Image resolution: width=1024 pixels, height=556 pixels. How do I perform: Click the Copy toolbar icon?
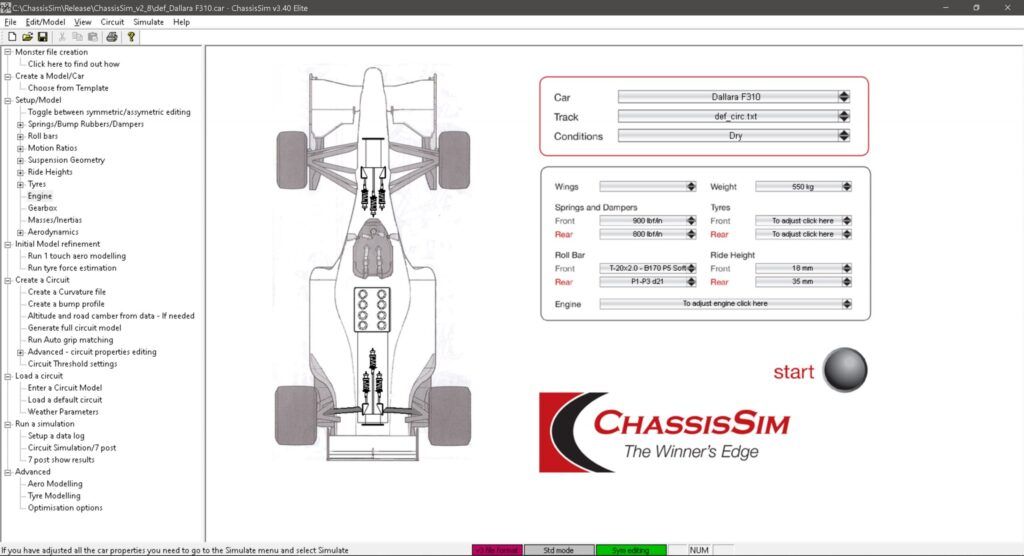(77, 37)
